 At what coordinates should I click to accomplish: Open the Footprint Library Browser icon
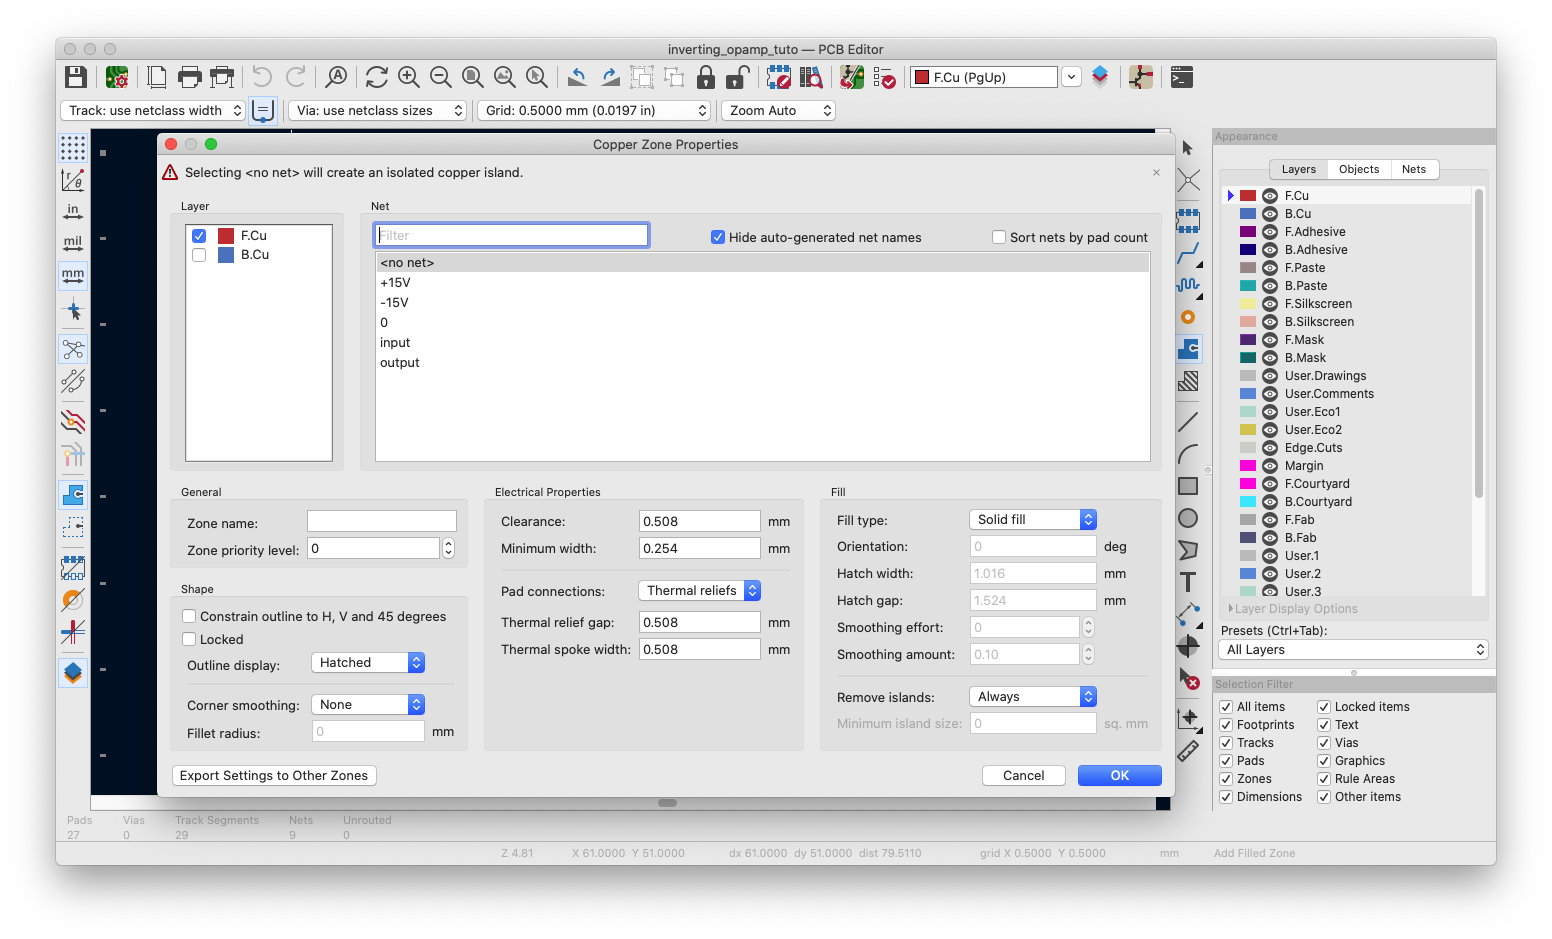(x=811, y=77)
